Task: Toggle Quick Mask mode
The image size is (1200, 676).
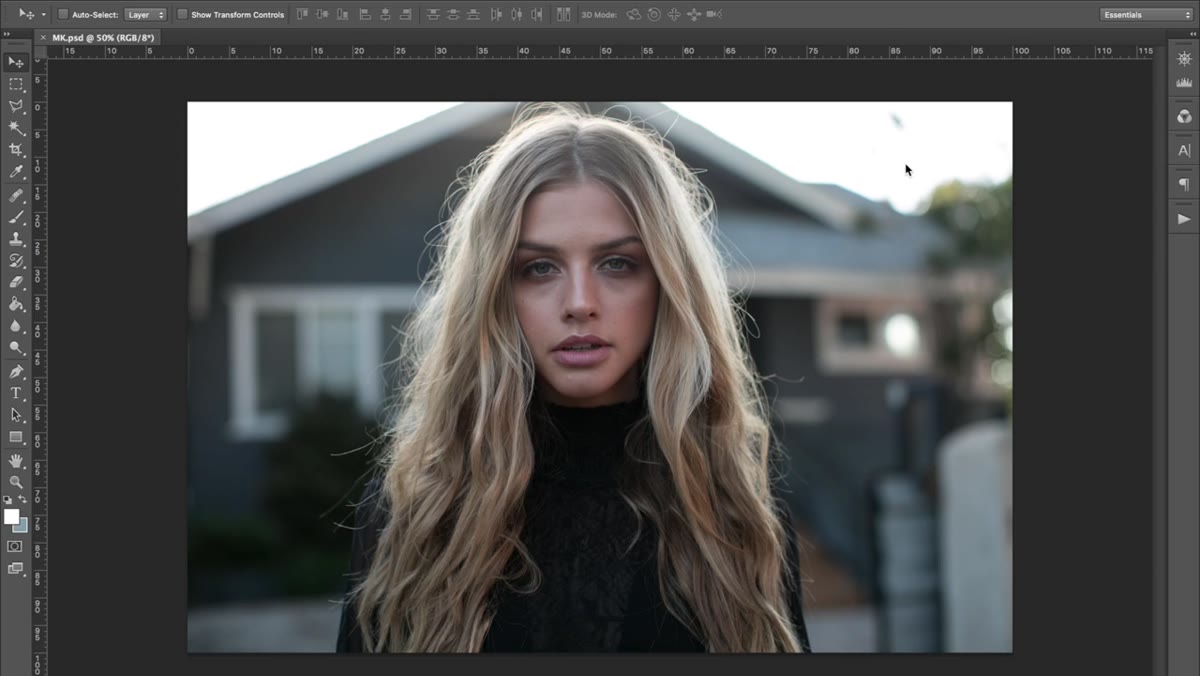Action: click(x=15, y=546)
